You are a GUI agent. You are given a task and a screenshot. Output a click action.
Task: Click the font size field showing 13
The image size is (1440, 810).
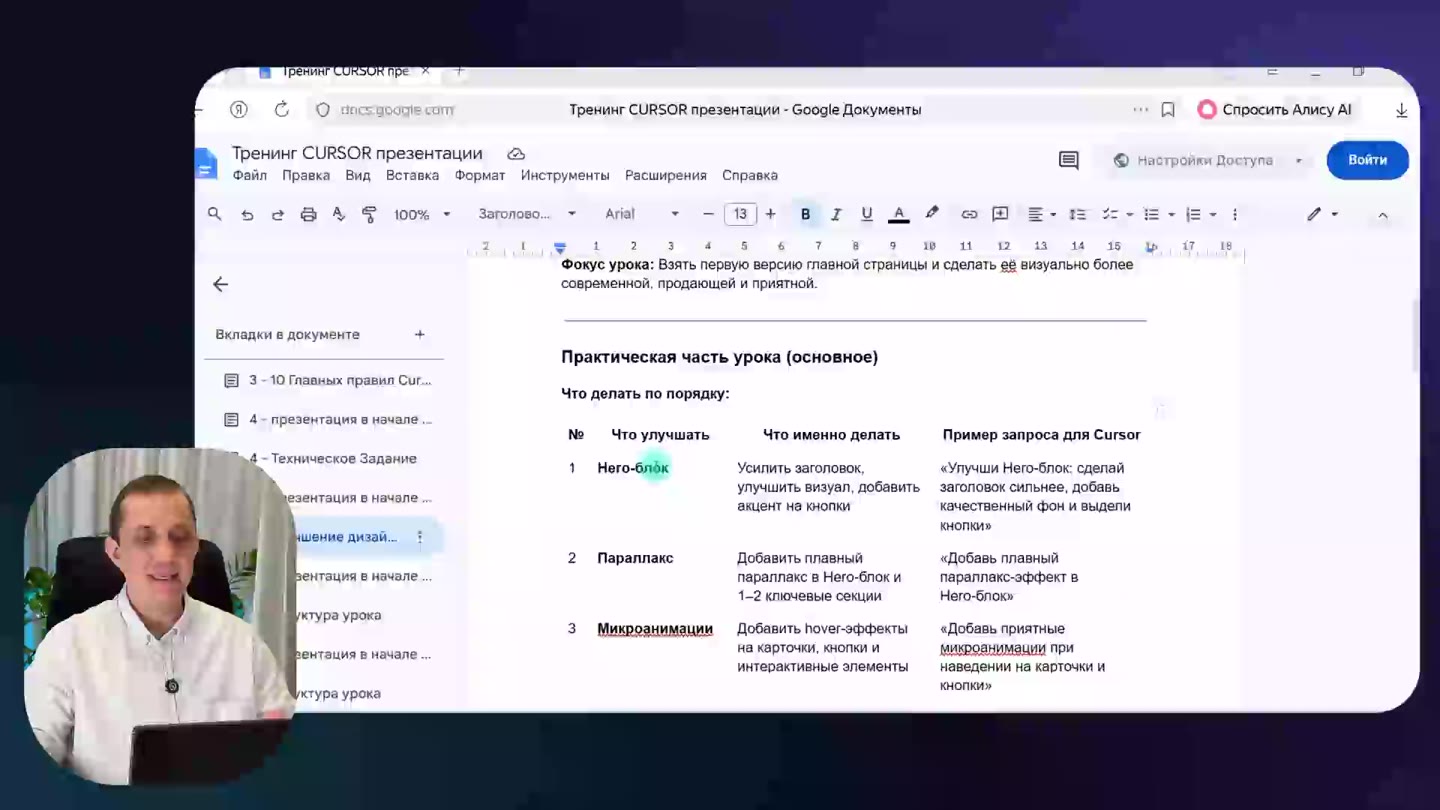(740, 214)
